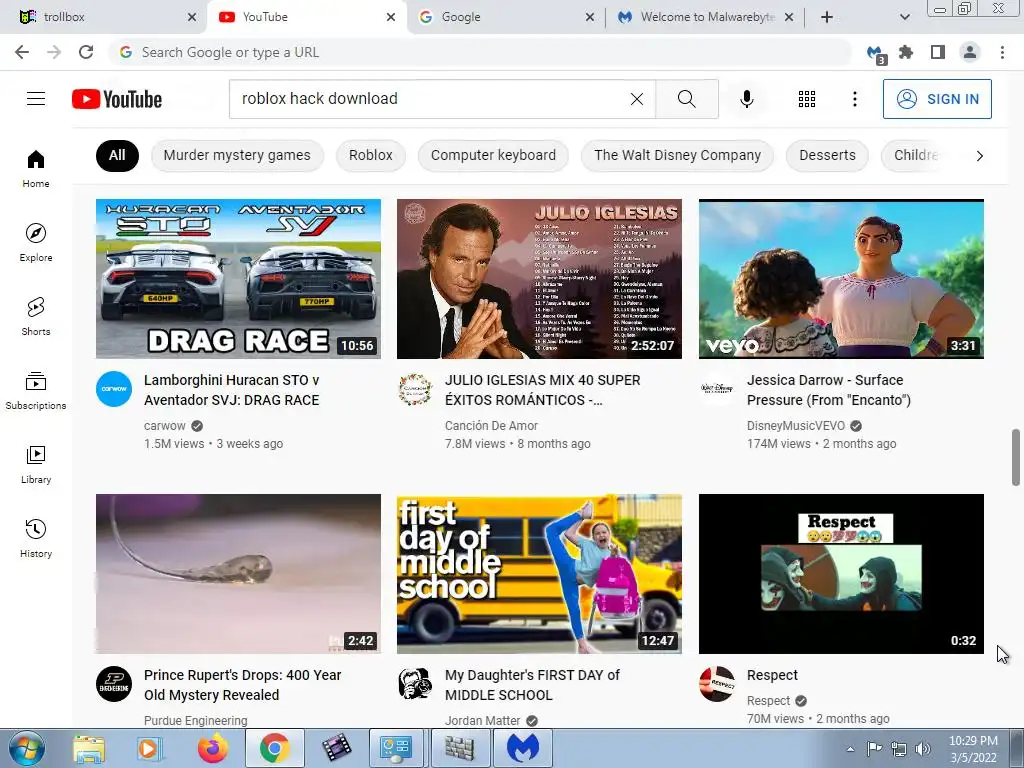This screenshot has width=1024, height=768.
Task: Expand the Chrome tab search dropdown
Action: [x=904, y=17]
